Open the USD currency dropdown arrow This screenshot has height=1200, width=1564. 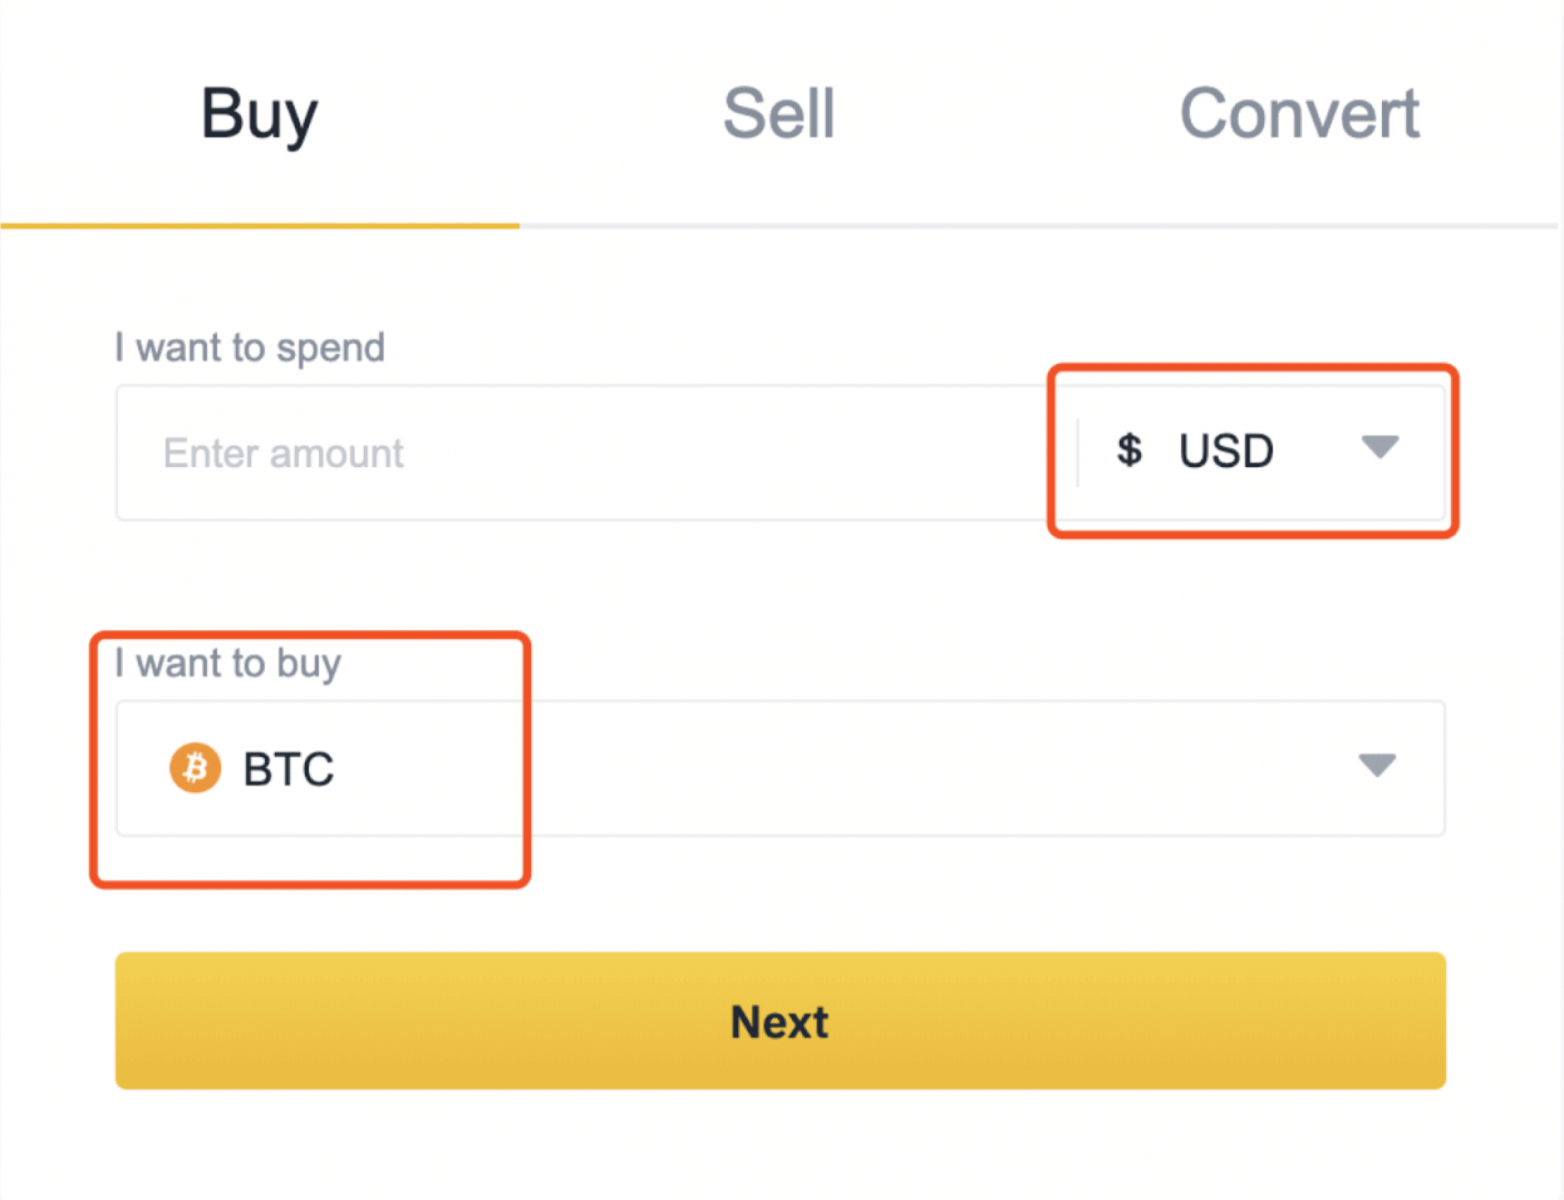[x=1380, y=447]
